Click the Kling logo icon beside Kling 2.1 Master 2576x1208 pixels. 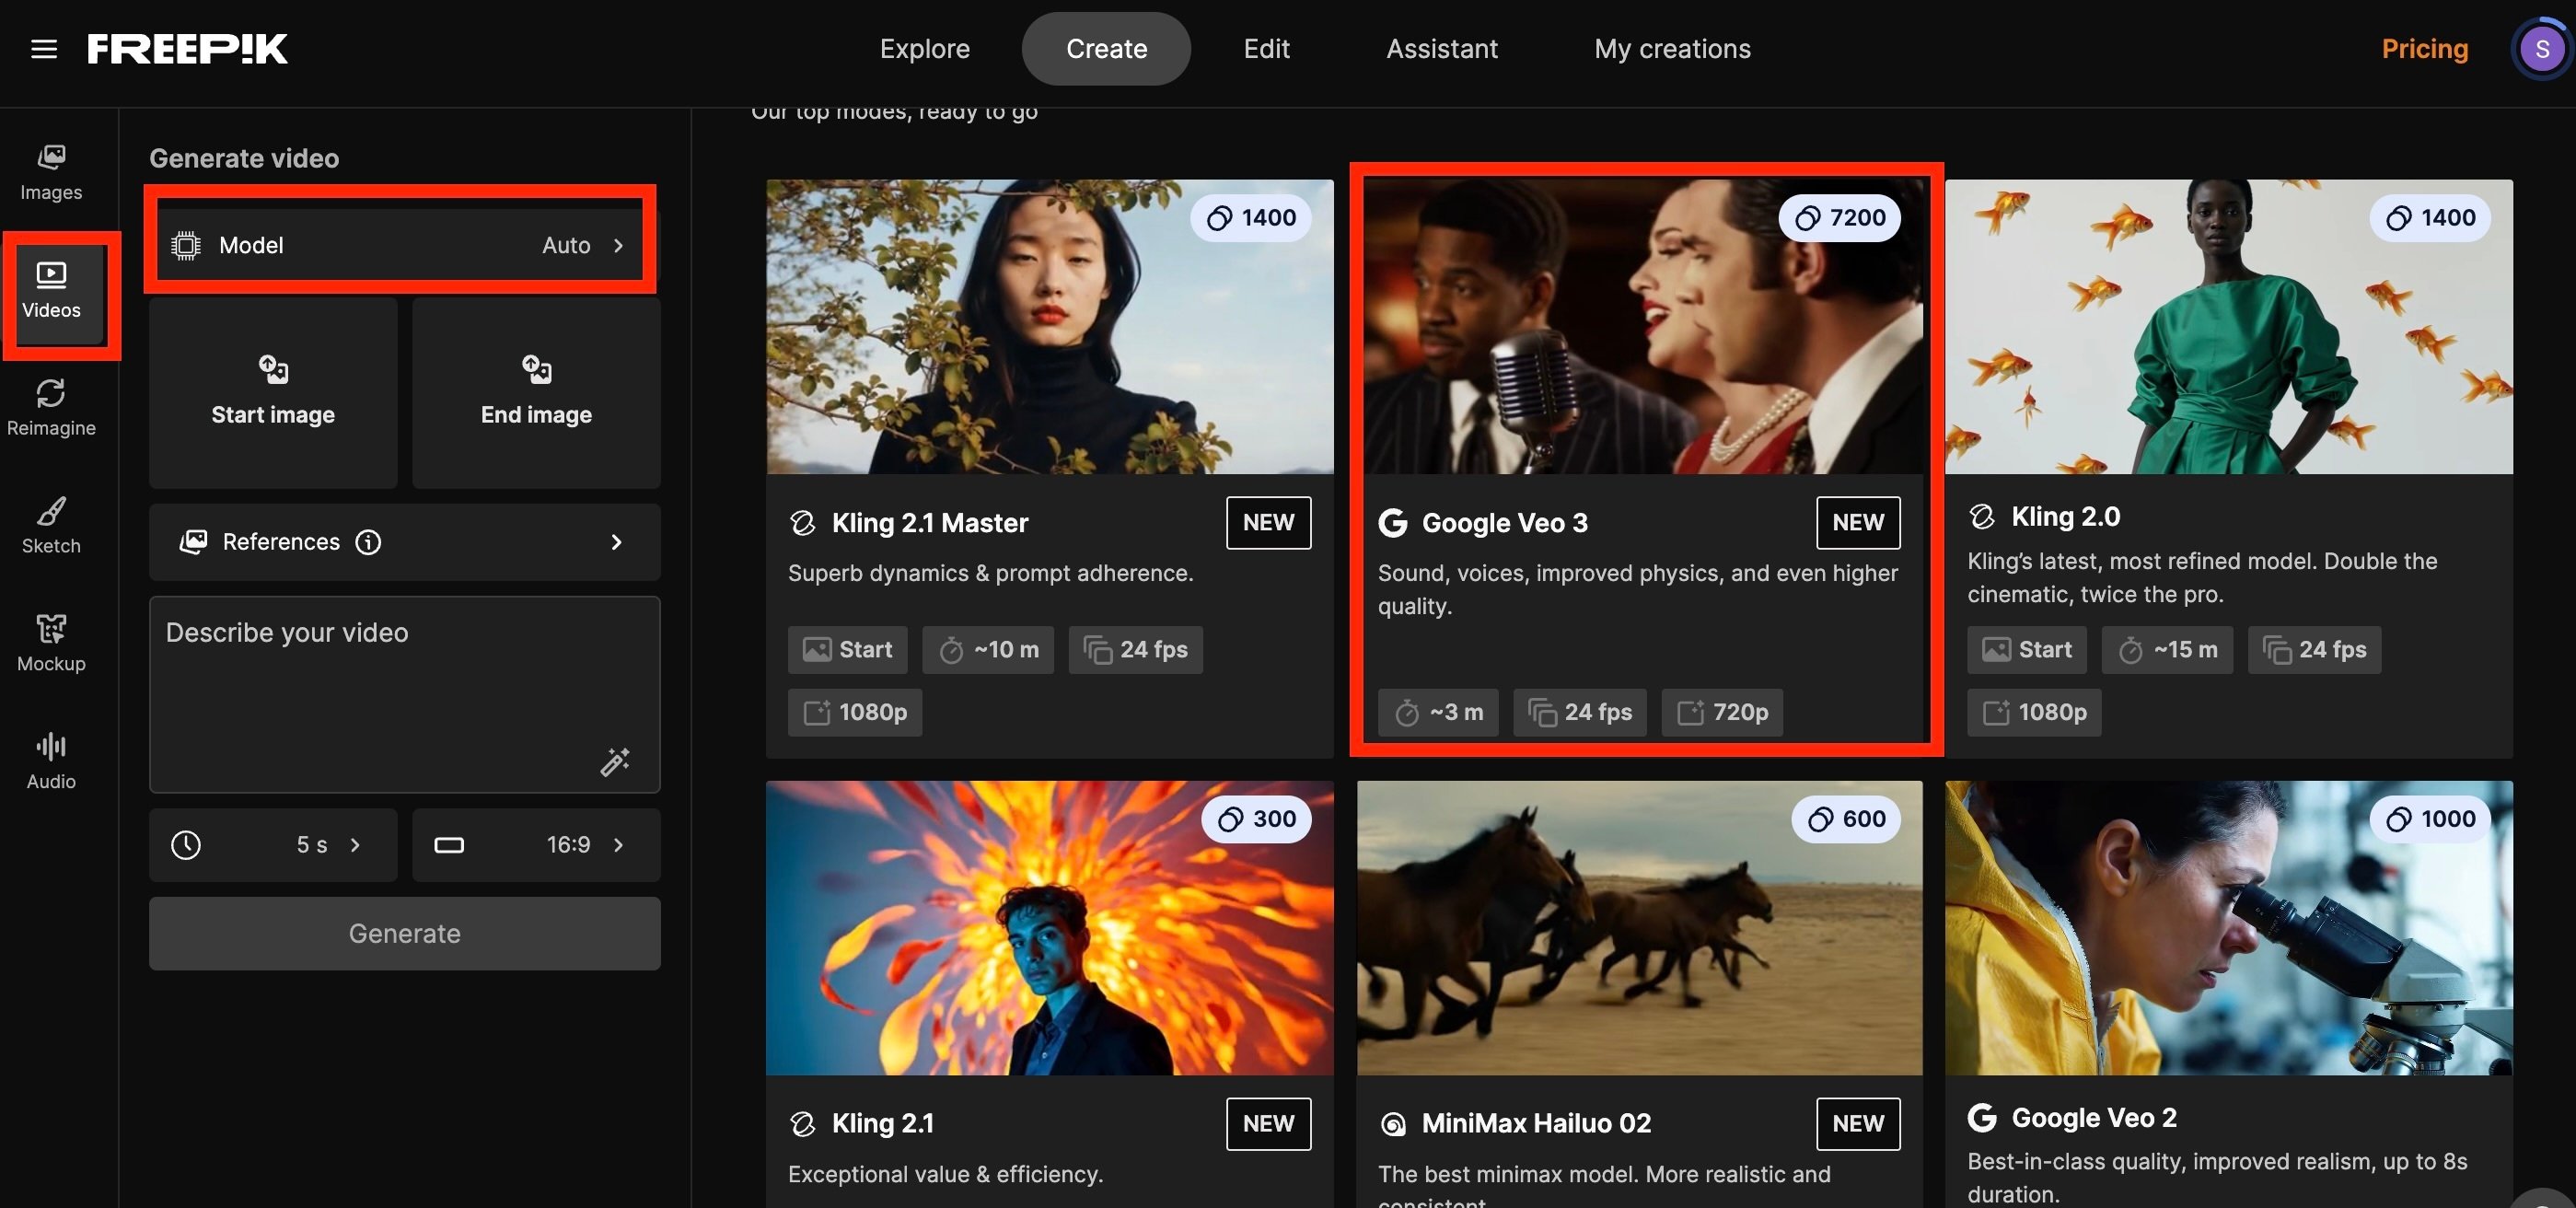(x=803, y=523)
